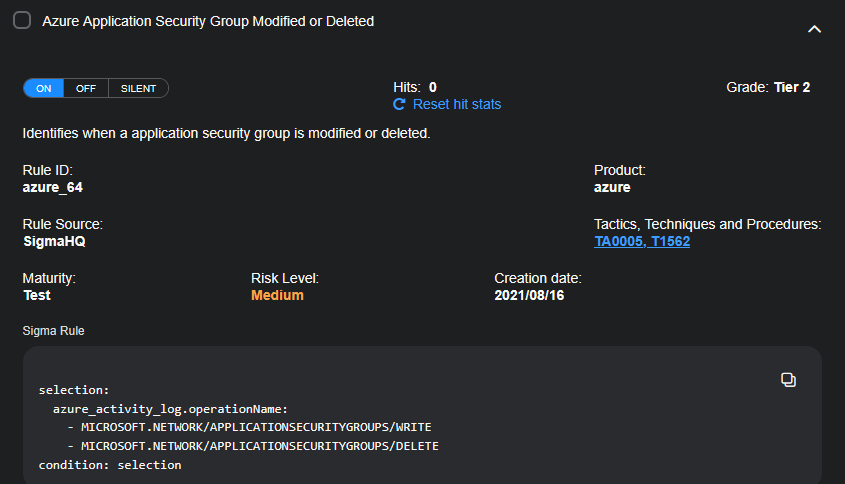Open the Reset hit stats link
Image resolution: width=845 pixels, height=484 pixels.
(457, 104)
